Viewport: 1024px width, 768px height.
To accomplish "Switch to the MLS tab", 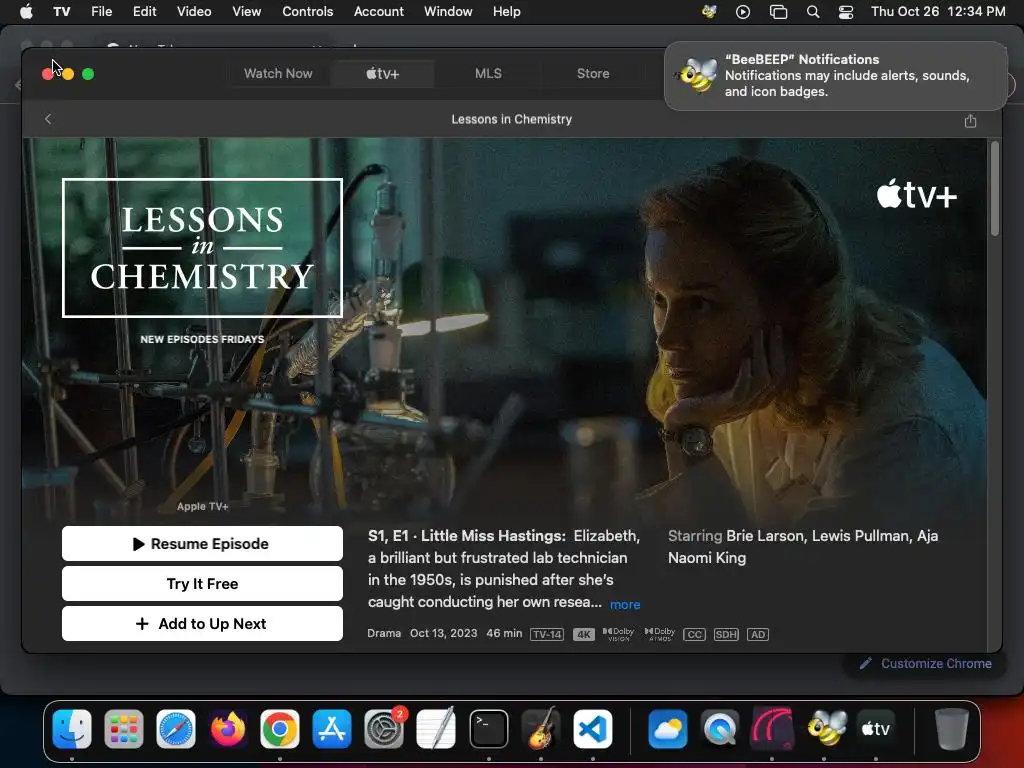I will coord(488,74).
